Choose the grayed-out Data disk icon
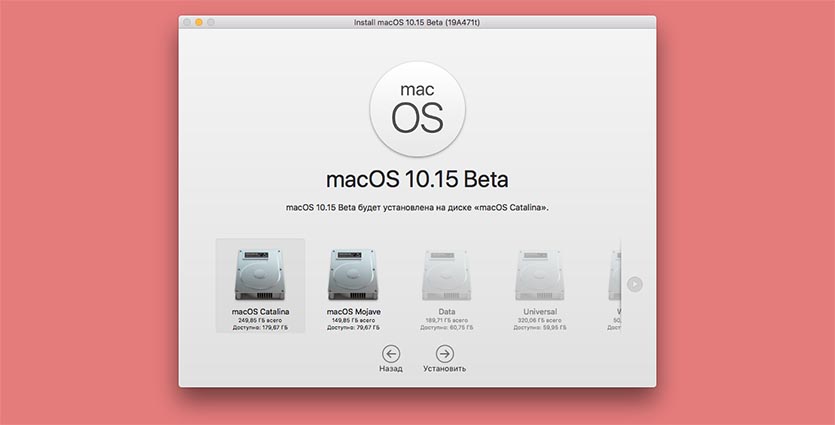Image resolution: width=835 pixels, height=425 pixels. pos(447,273)
